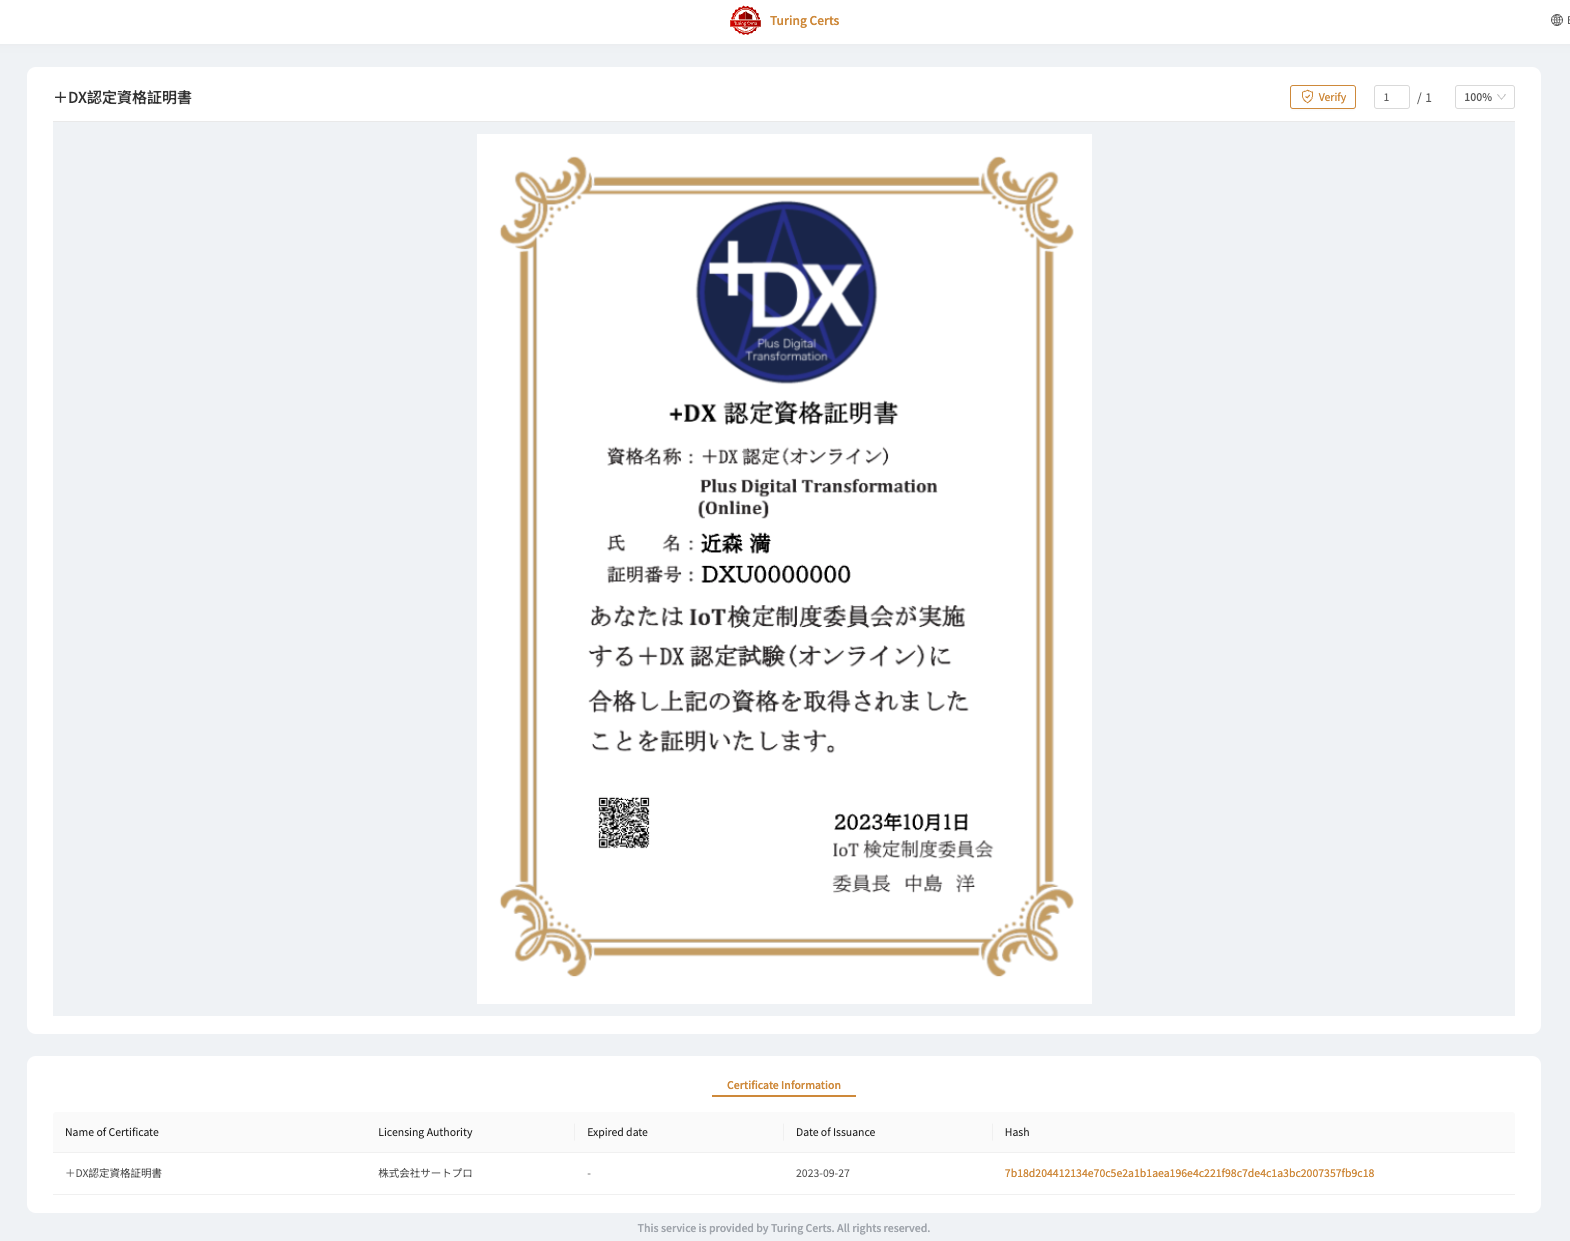Click the "/ 1" total page count

(1425, 97)
